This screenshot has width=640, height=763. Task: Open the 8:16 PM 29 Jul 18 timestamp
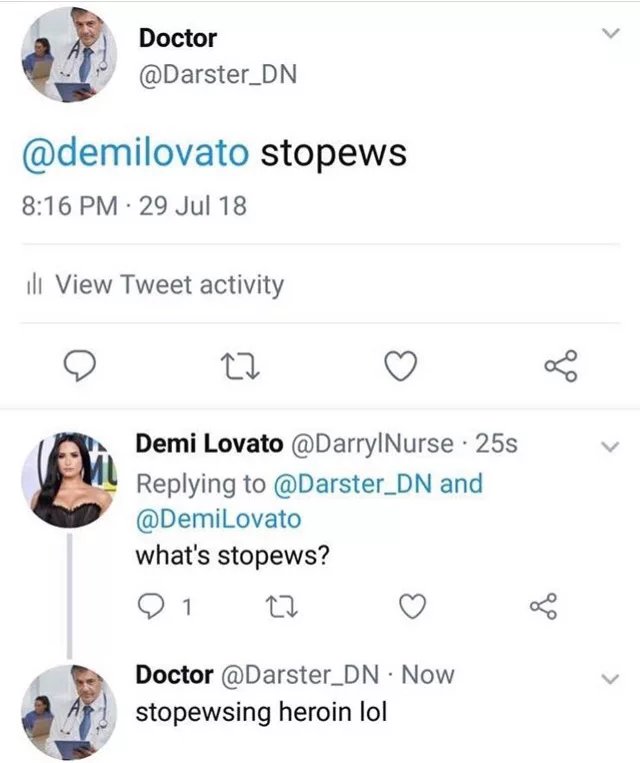[134, 205]
